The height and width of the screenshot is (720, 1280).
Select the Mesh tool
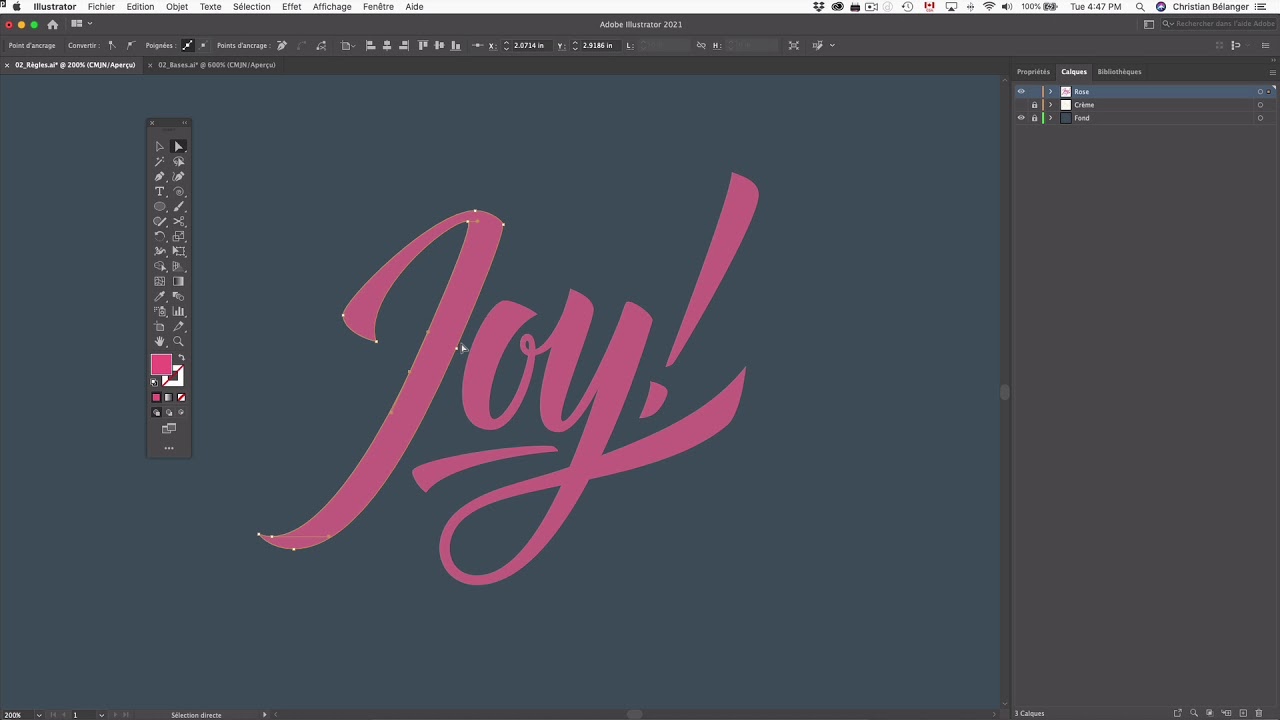[x=159, y=281]
